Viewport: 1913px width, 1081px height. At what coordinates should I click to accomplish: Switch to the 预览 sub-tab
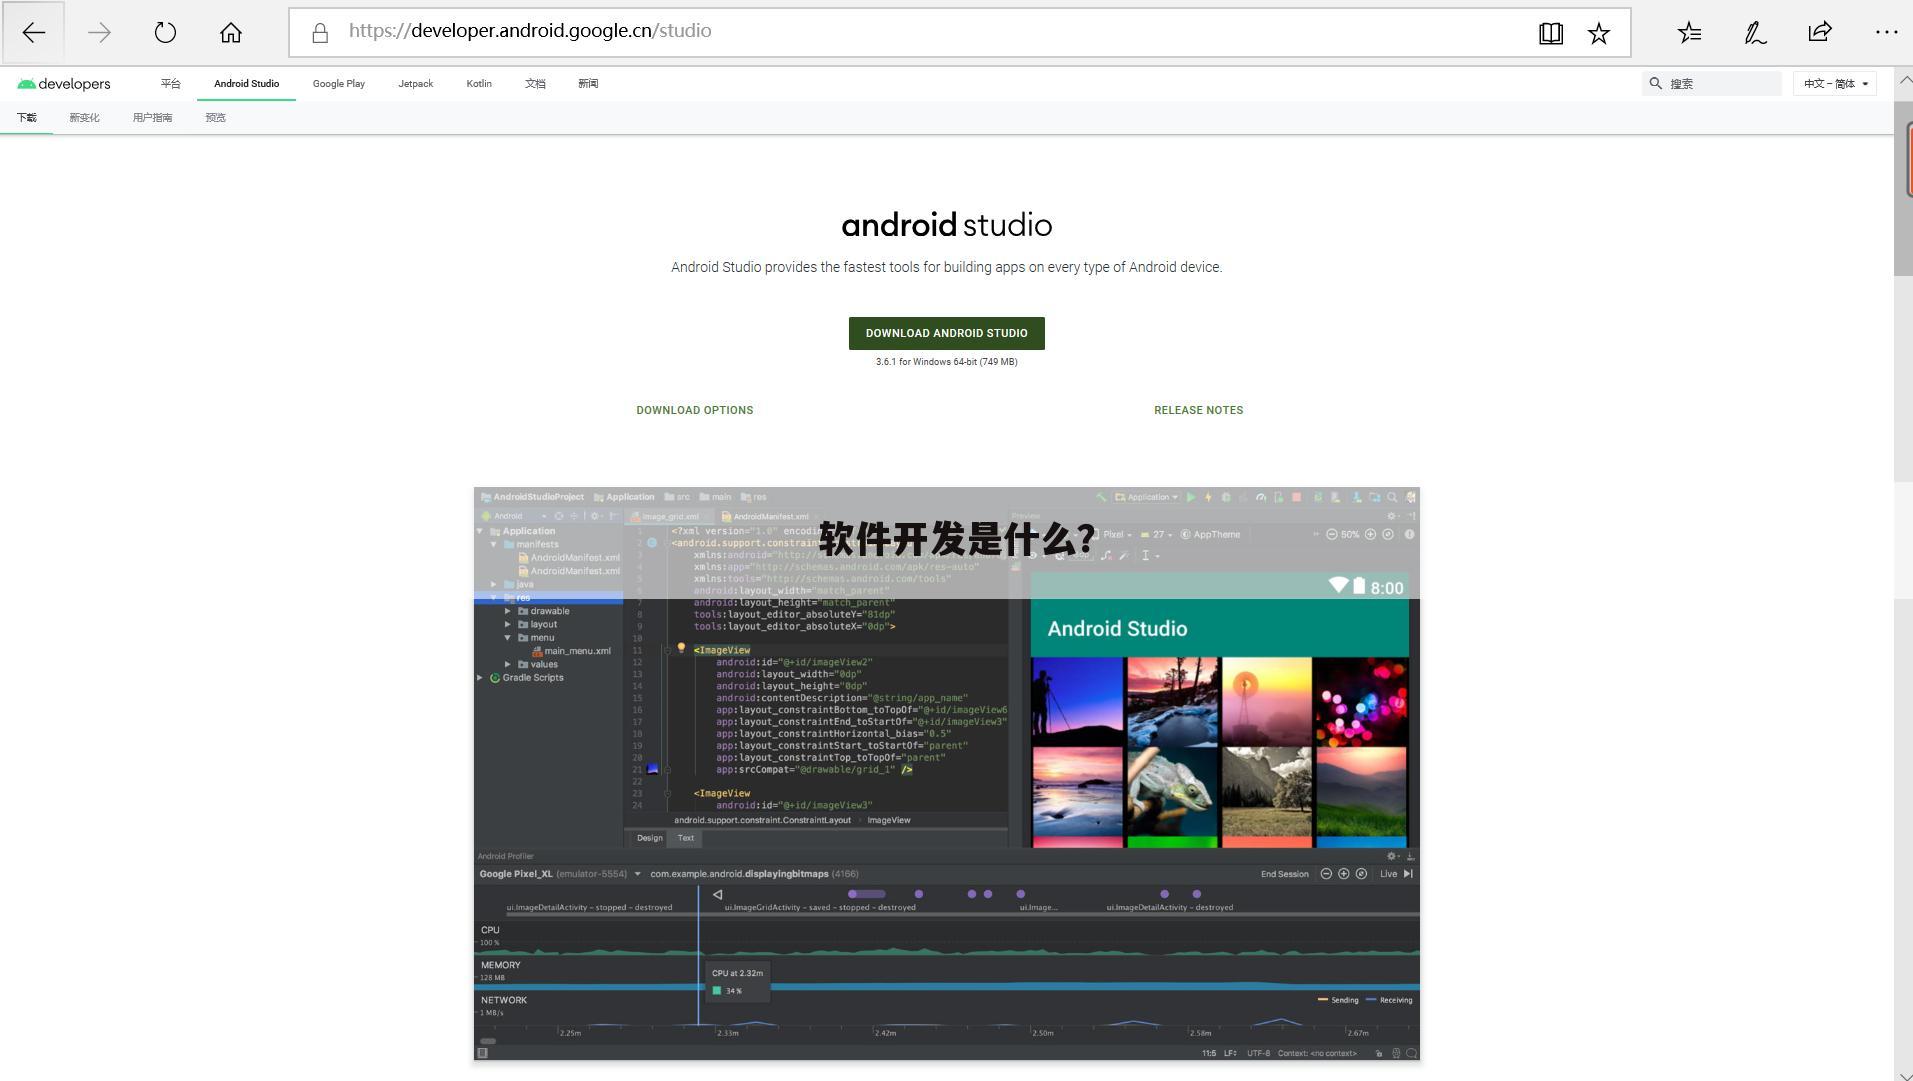215,118
